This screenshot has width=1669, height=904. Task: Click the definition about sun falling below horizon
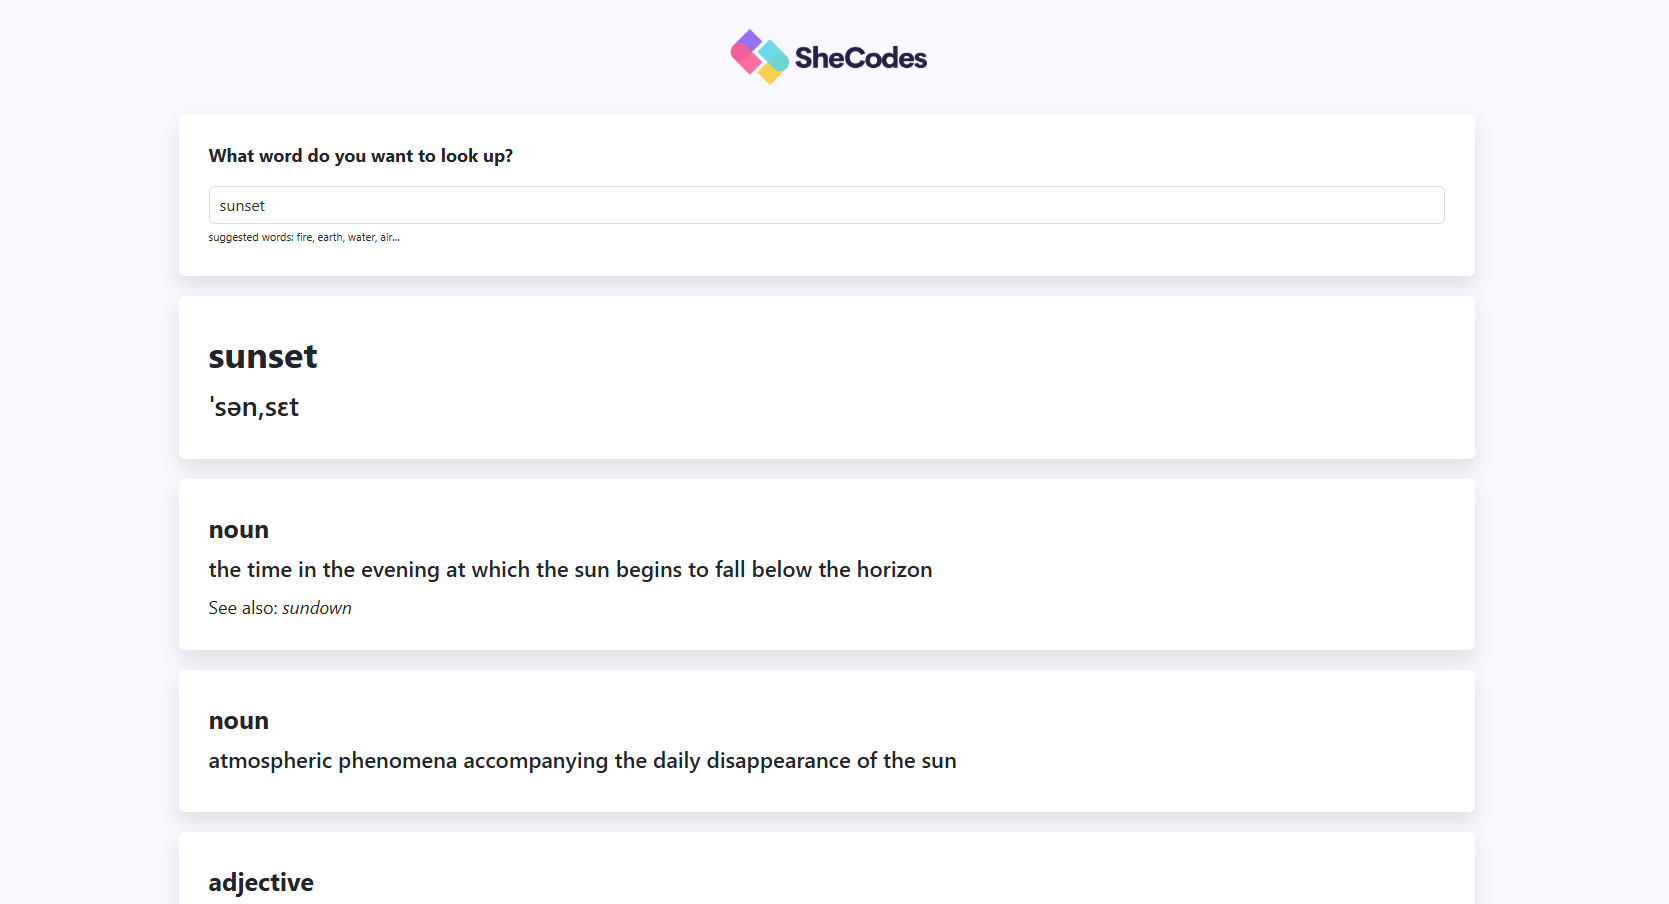(570, 570)
